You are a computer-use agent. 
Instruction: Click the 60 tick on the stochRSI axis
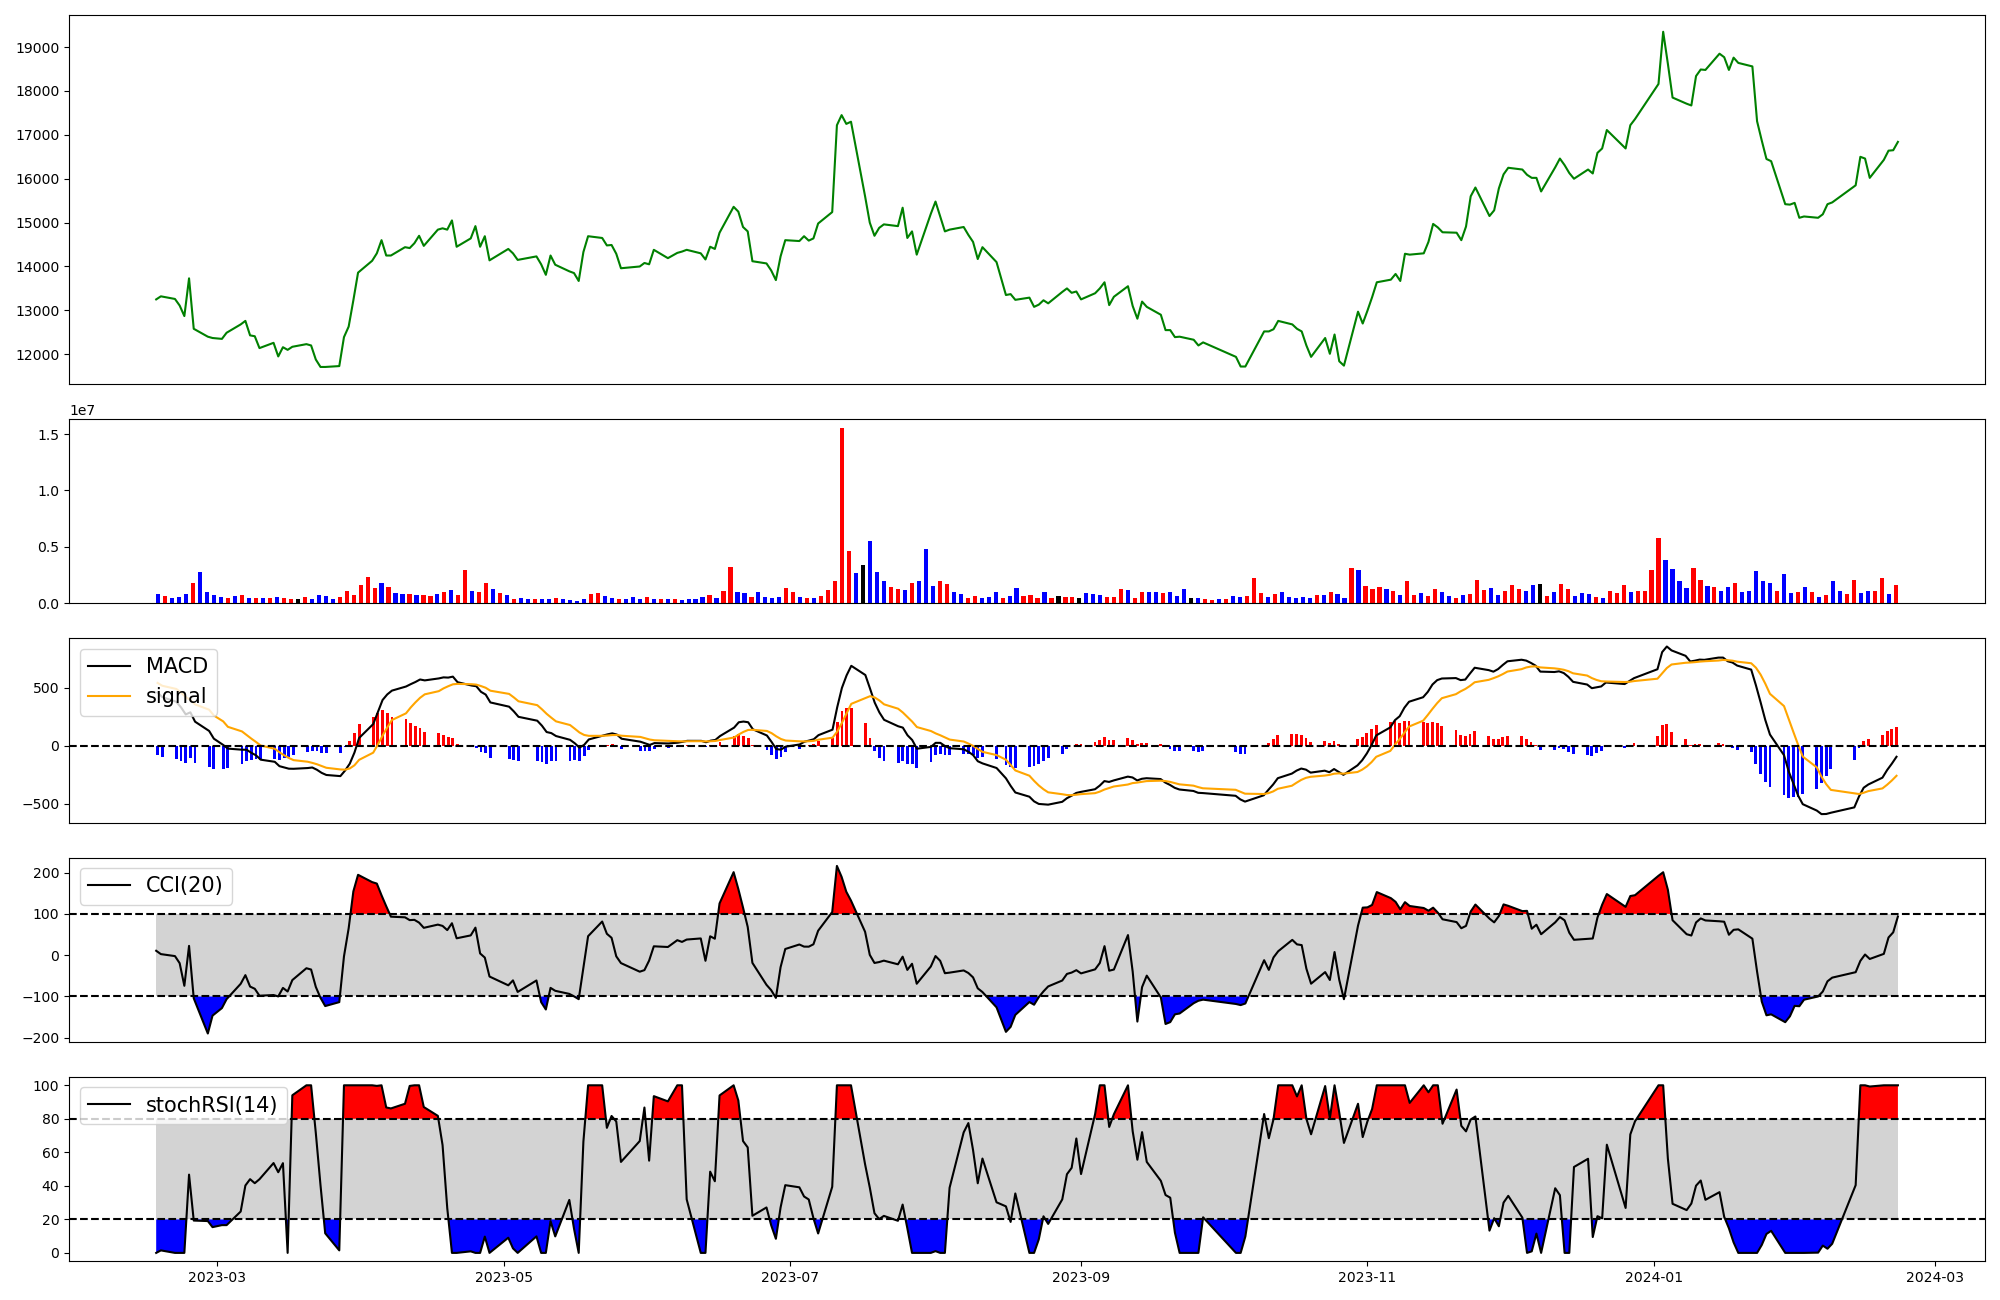50,1153
